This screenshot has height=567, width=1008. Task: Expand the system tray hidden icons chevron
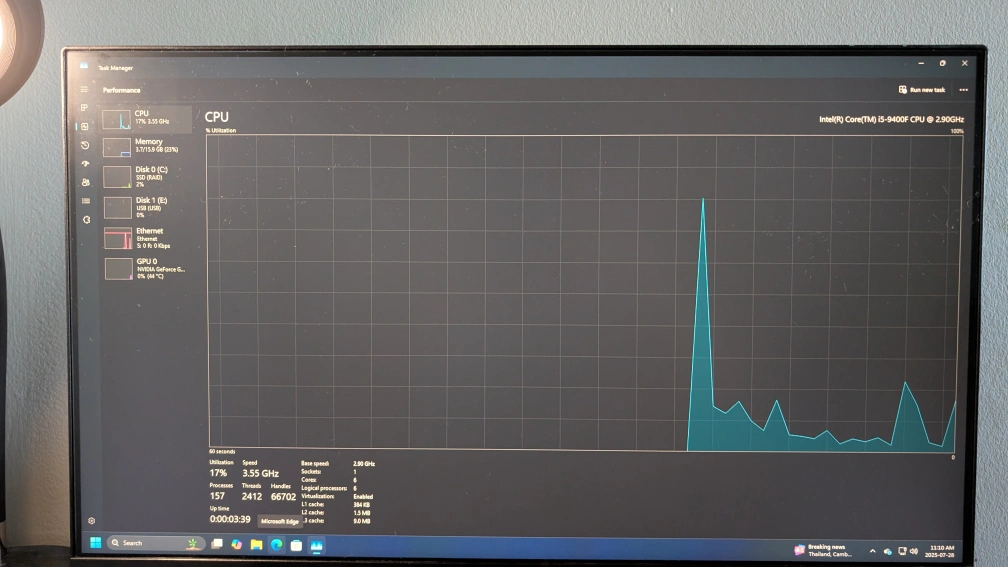[872, 550]
